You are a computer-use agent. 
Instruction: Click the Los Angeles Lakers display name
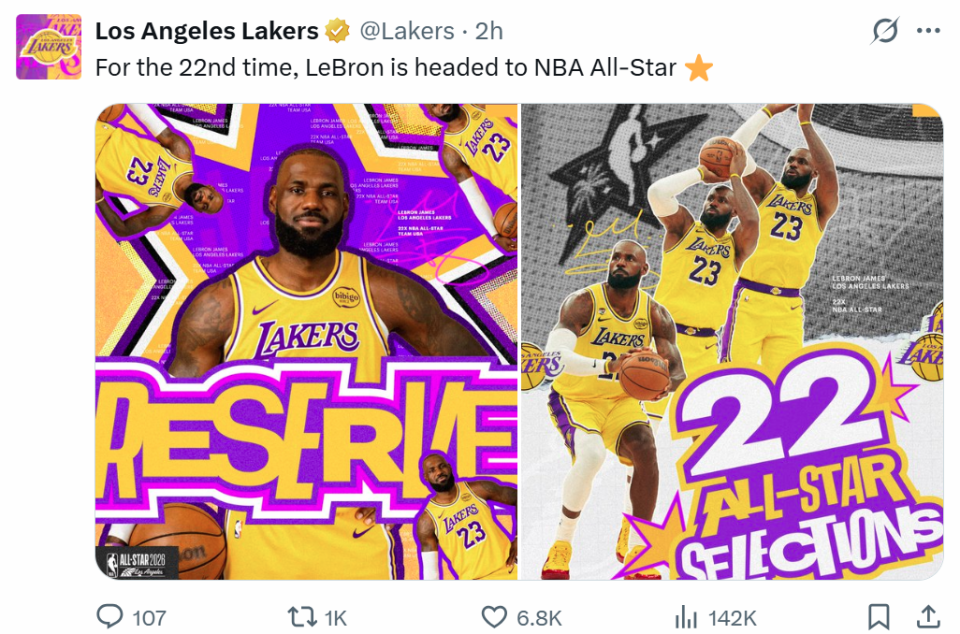[x=206, y=31]
